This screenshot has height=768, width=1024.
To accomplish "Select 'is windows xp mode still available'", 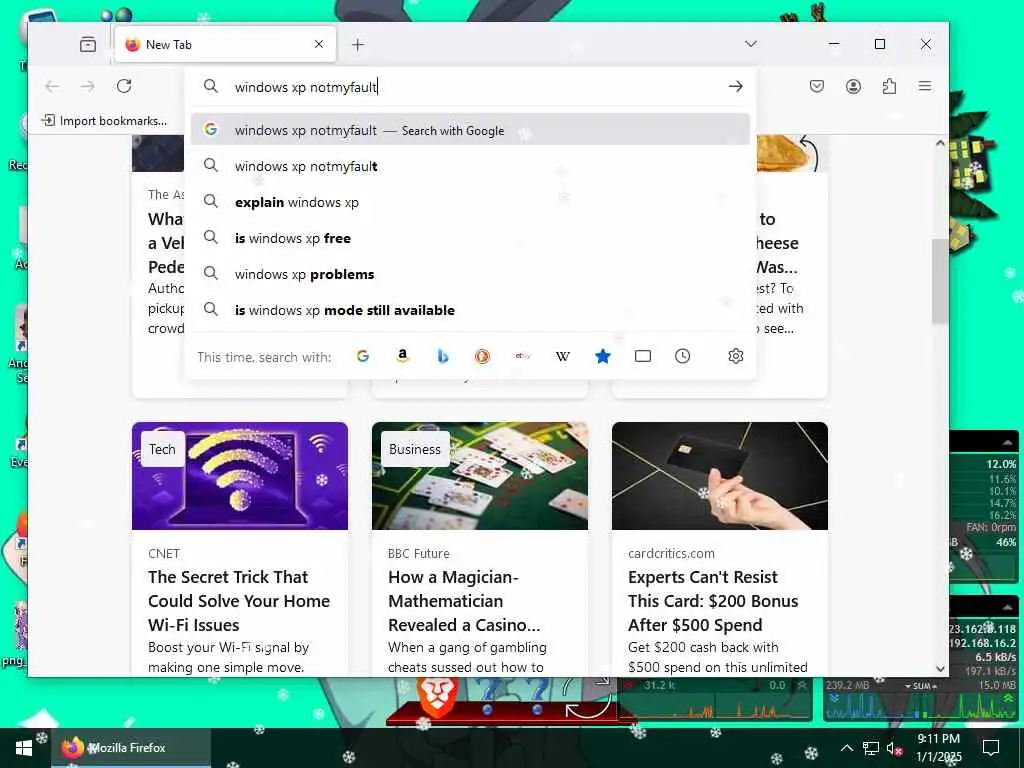I will tap(470, 310).
